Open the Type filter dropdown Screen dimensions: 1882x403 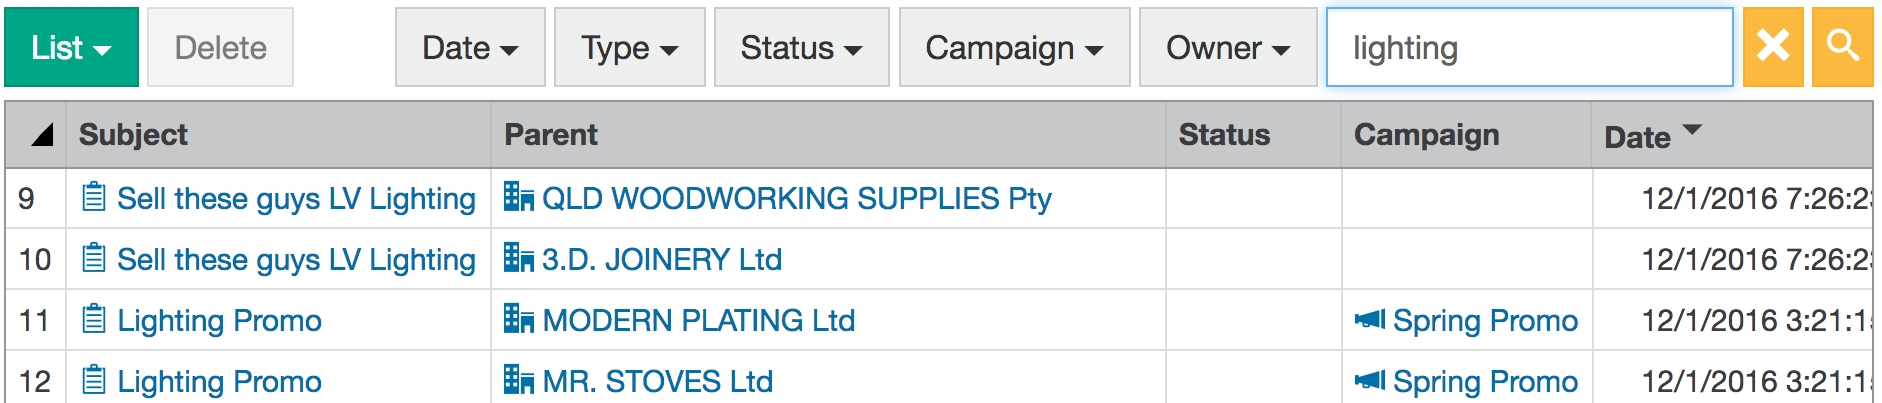coord(629,47)
